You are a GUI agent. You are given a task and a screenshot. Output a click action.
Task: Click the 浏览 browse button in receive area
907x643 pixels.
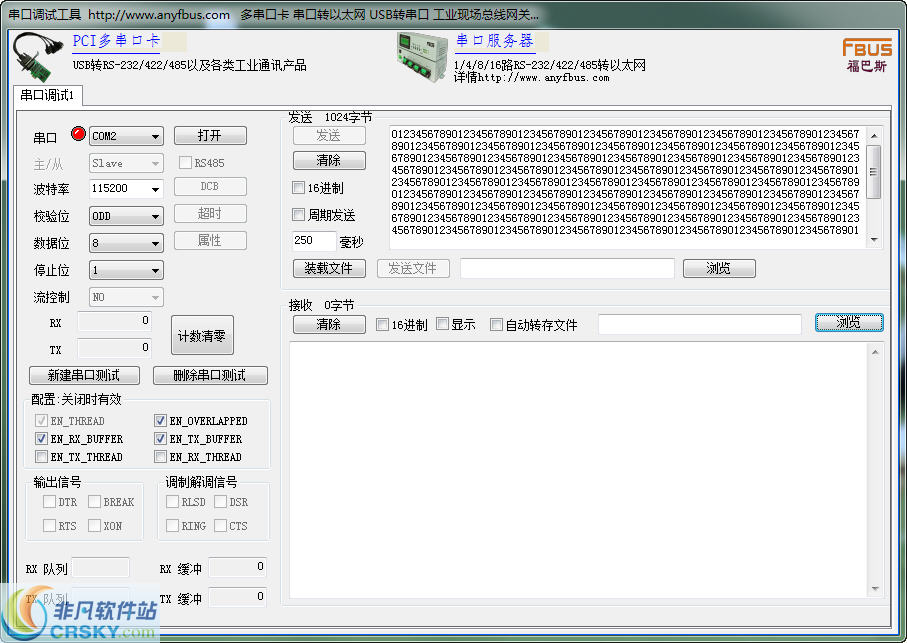[849, 322]
